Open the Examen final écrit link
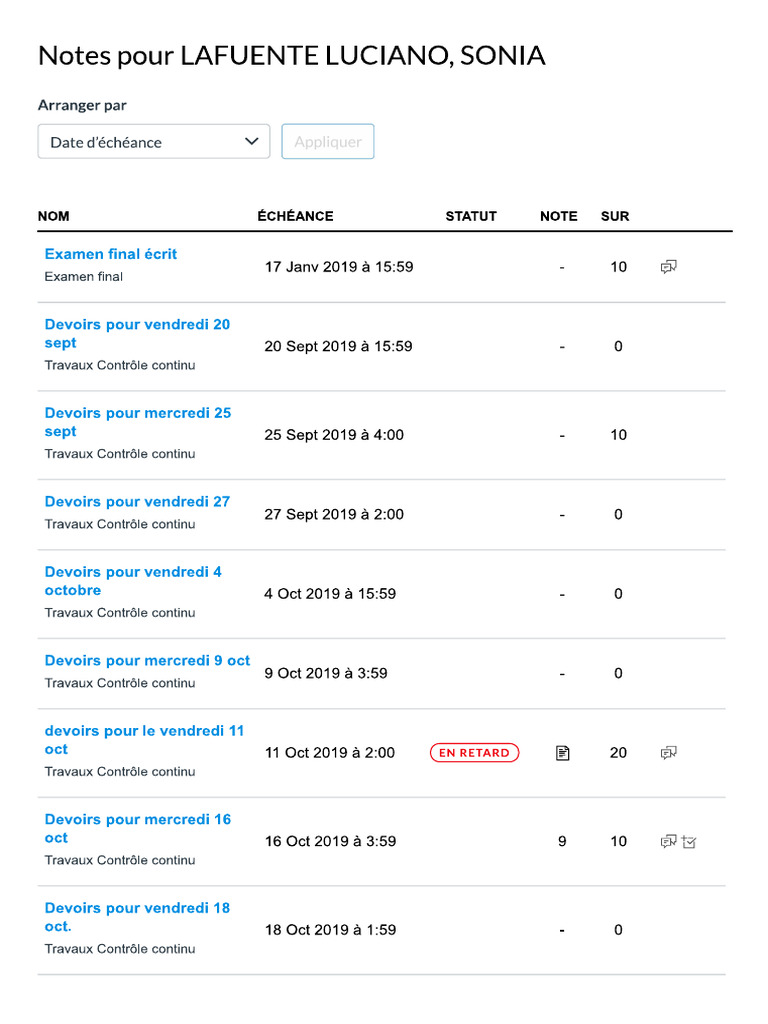Screen dimensions: 768x1024 tap(111, 254)
